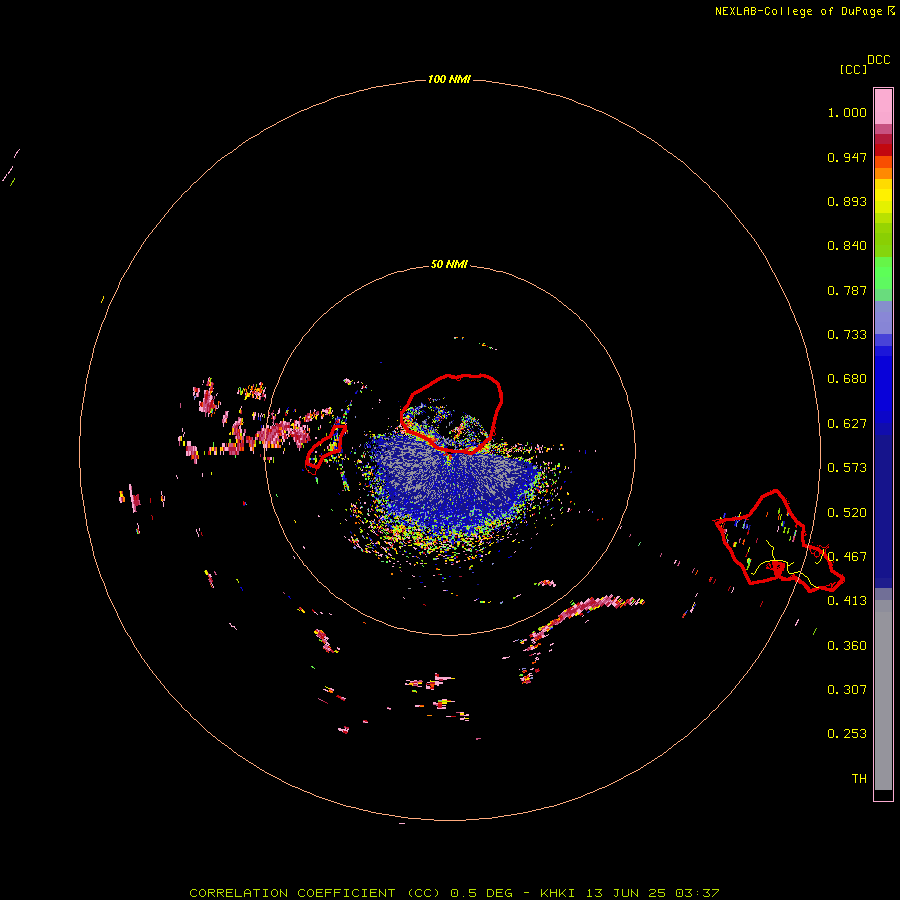Screen dimensions: 900x900
Task: Click the DCC label above color scale
Action: (x=878, y=60)
